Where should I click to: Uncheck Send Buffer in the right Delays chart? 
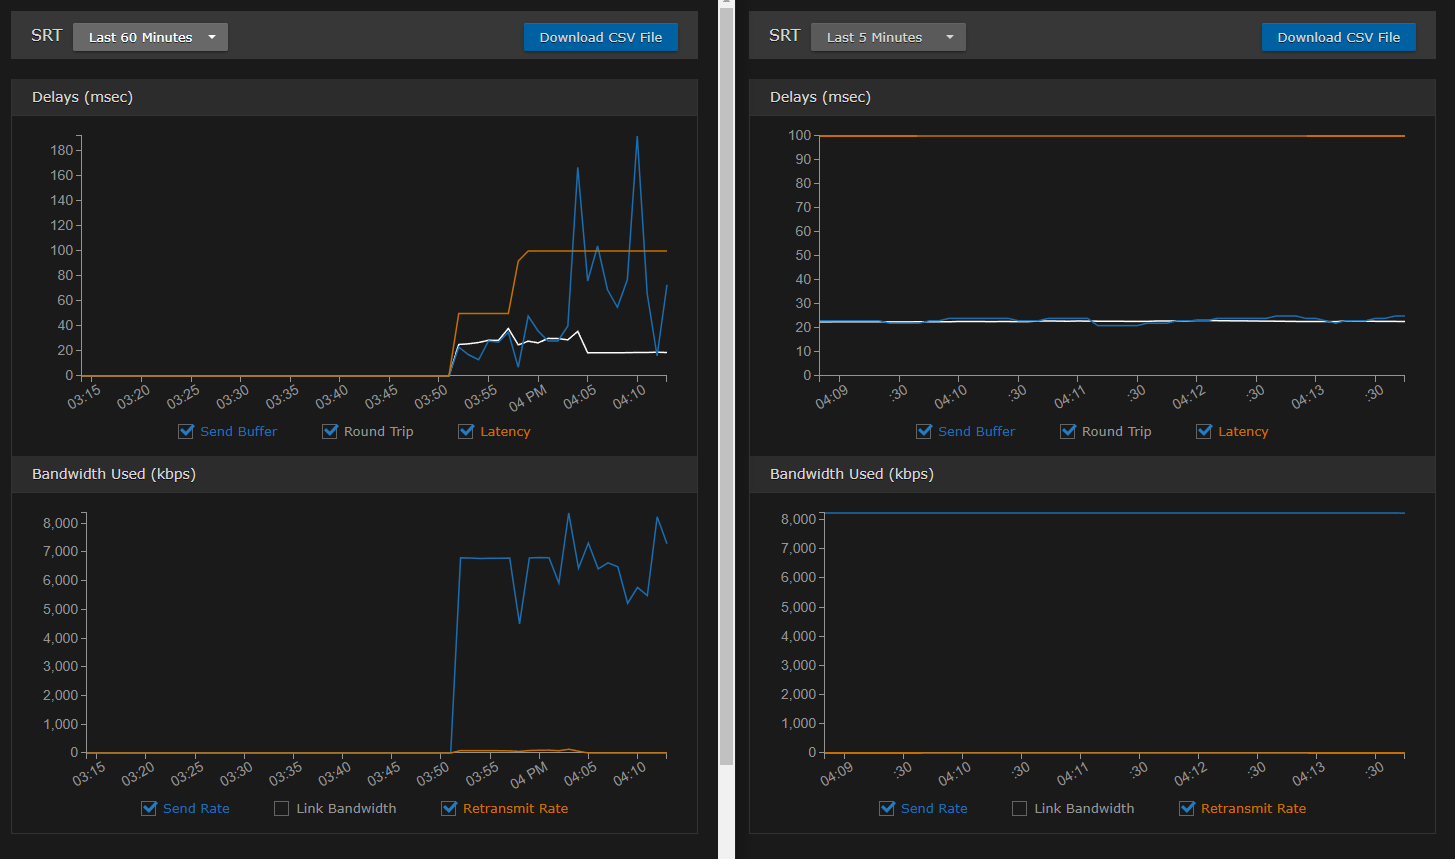click(924, 431)
